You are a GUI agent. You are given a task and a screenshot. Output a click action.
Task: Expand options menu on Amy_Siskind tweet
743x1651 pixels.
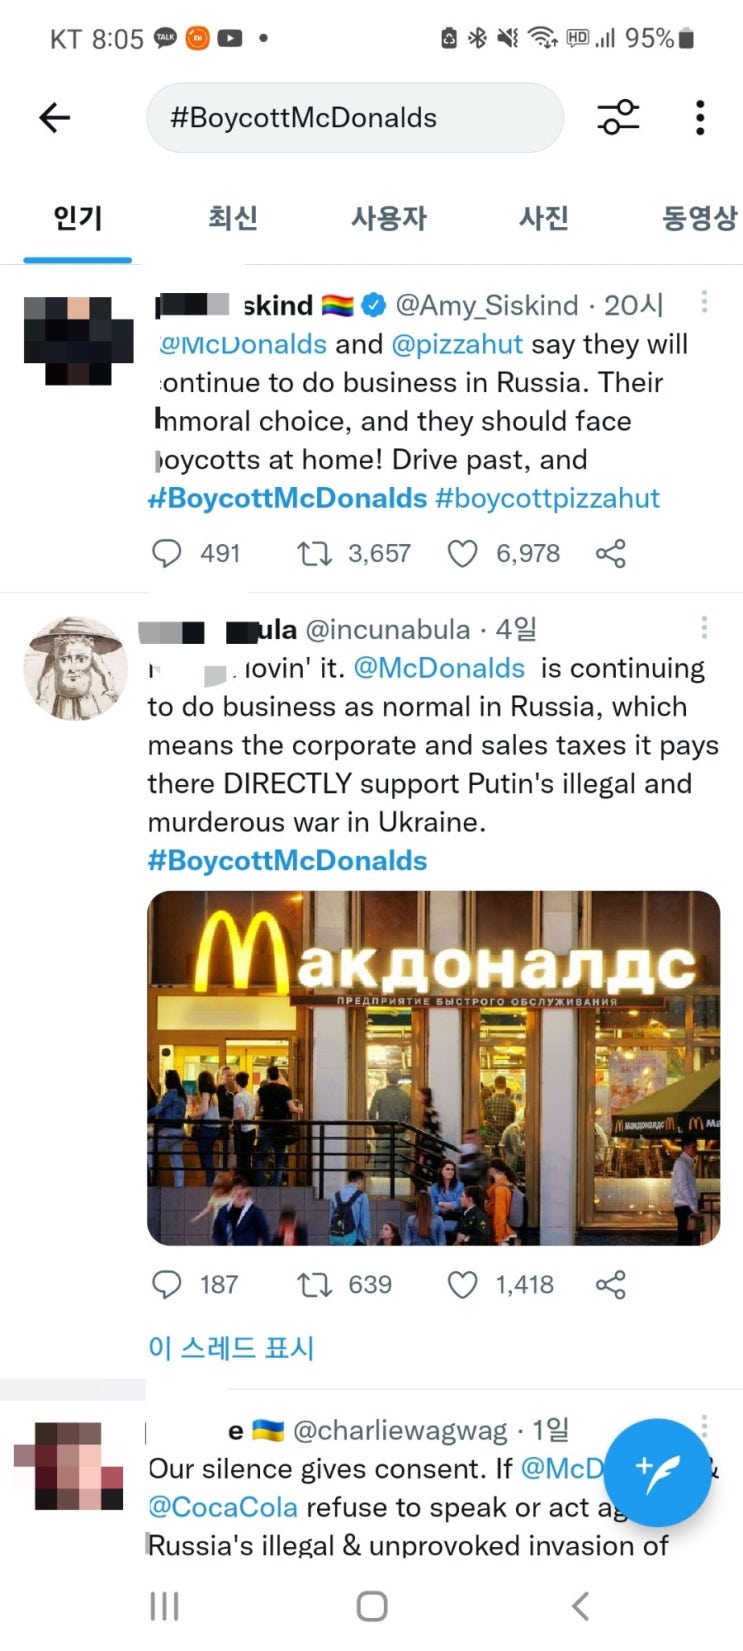[704, 301]
